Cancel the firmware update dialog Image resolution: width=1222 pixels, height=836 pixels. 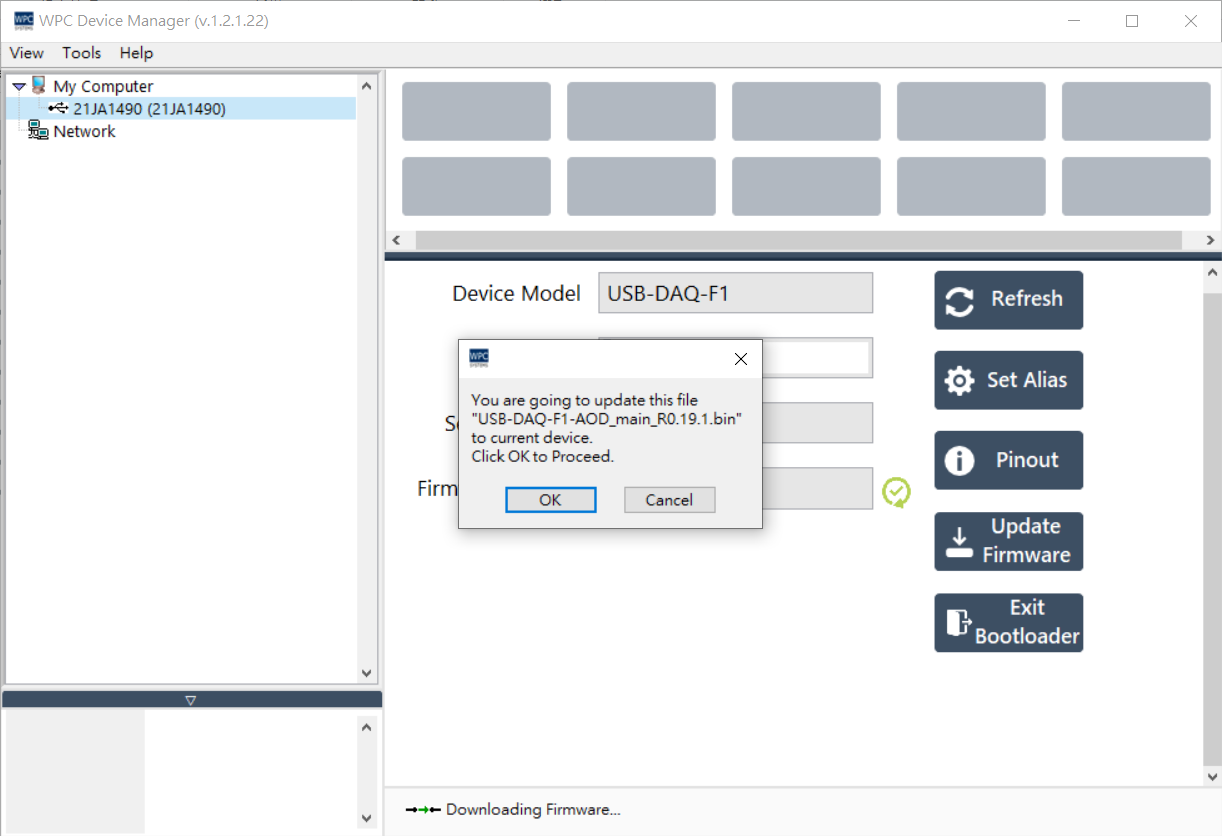pos(669,499)
